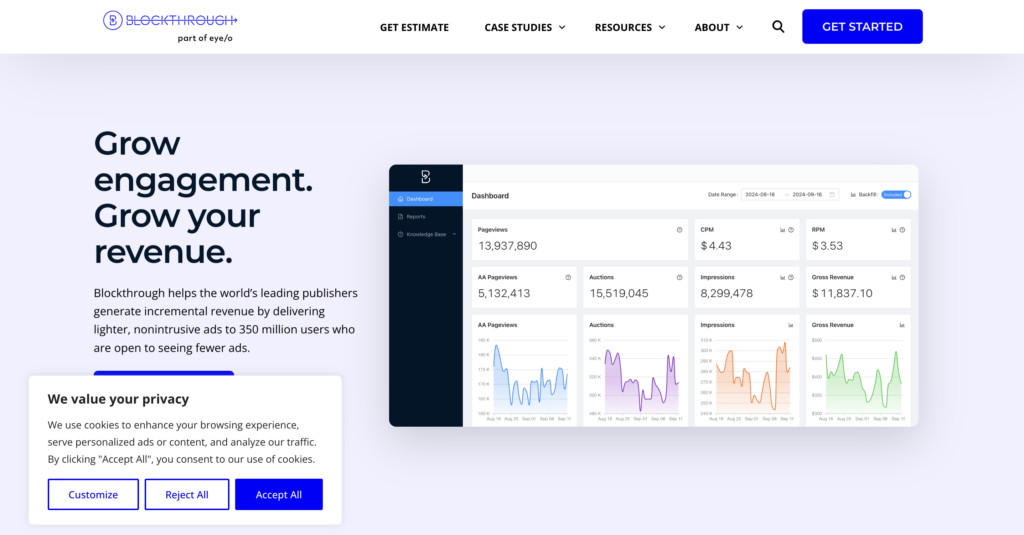Expand the About menu
Viewport: 1024px width, 535px height.
(718, 27)
